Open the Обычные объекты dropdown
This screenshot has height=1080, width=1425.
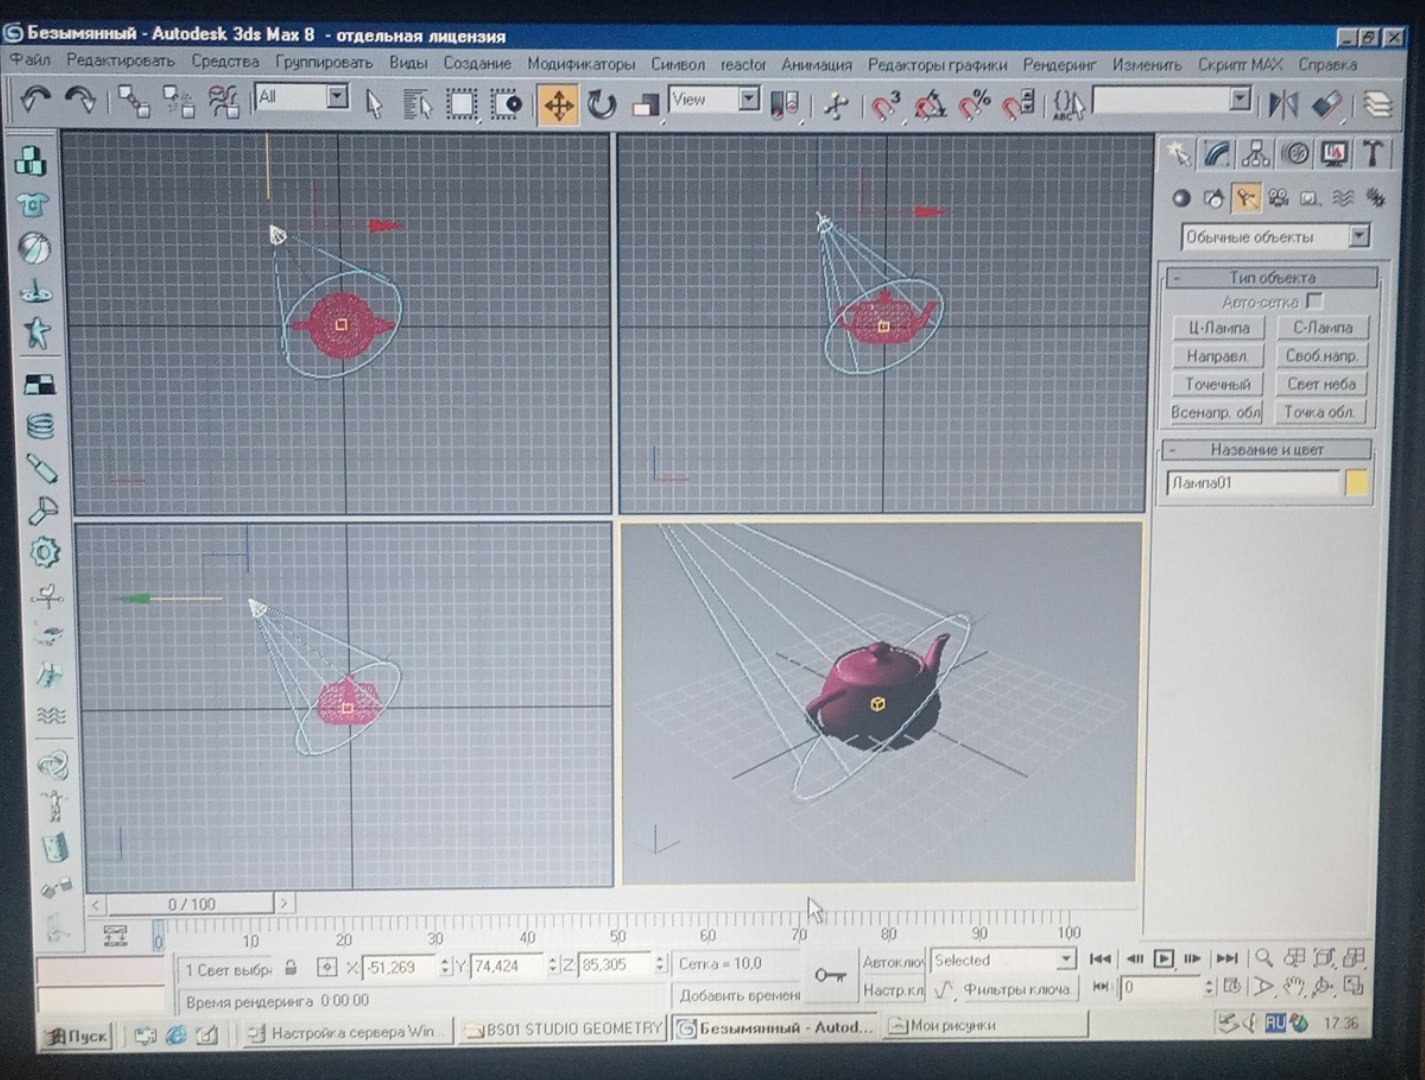pos(1275,237)
